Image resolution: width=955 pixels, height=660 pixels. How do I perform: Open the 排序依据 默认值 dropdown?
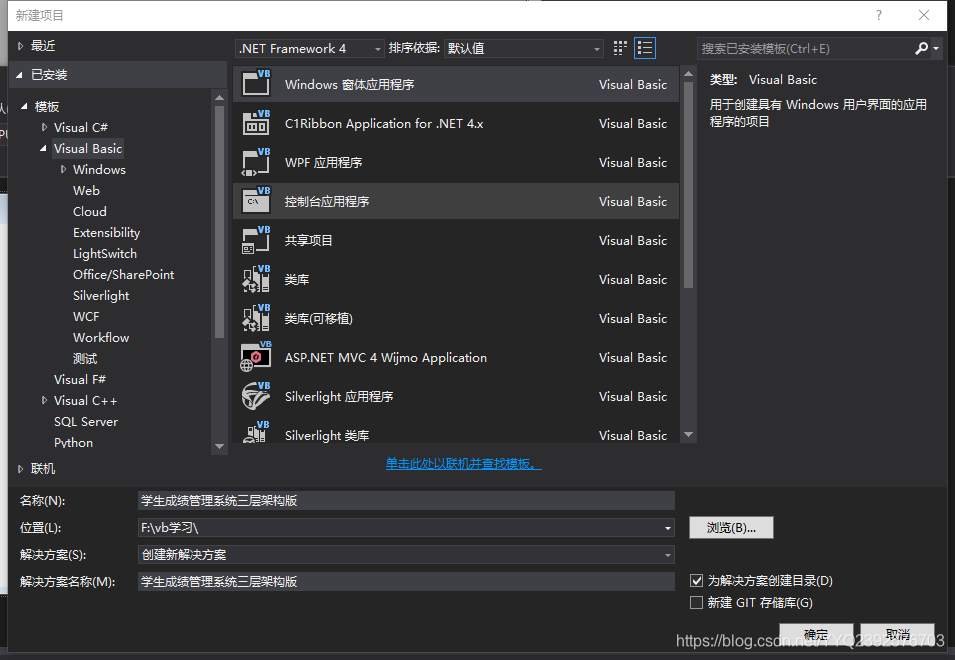(523, 48)
